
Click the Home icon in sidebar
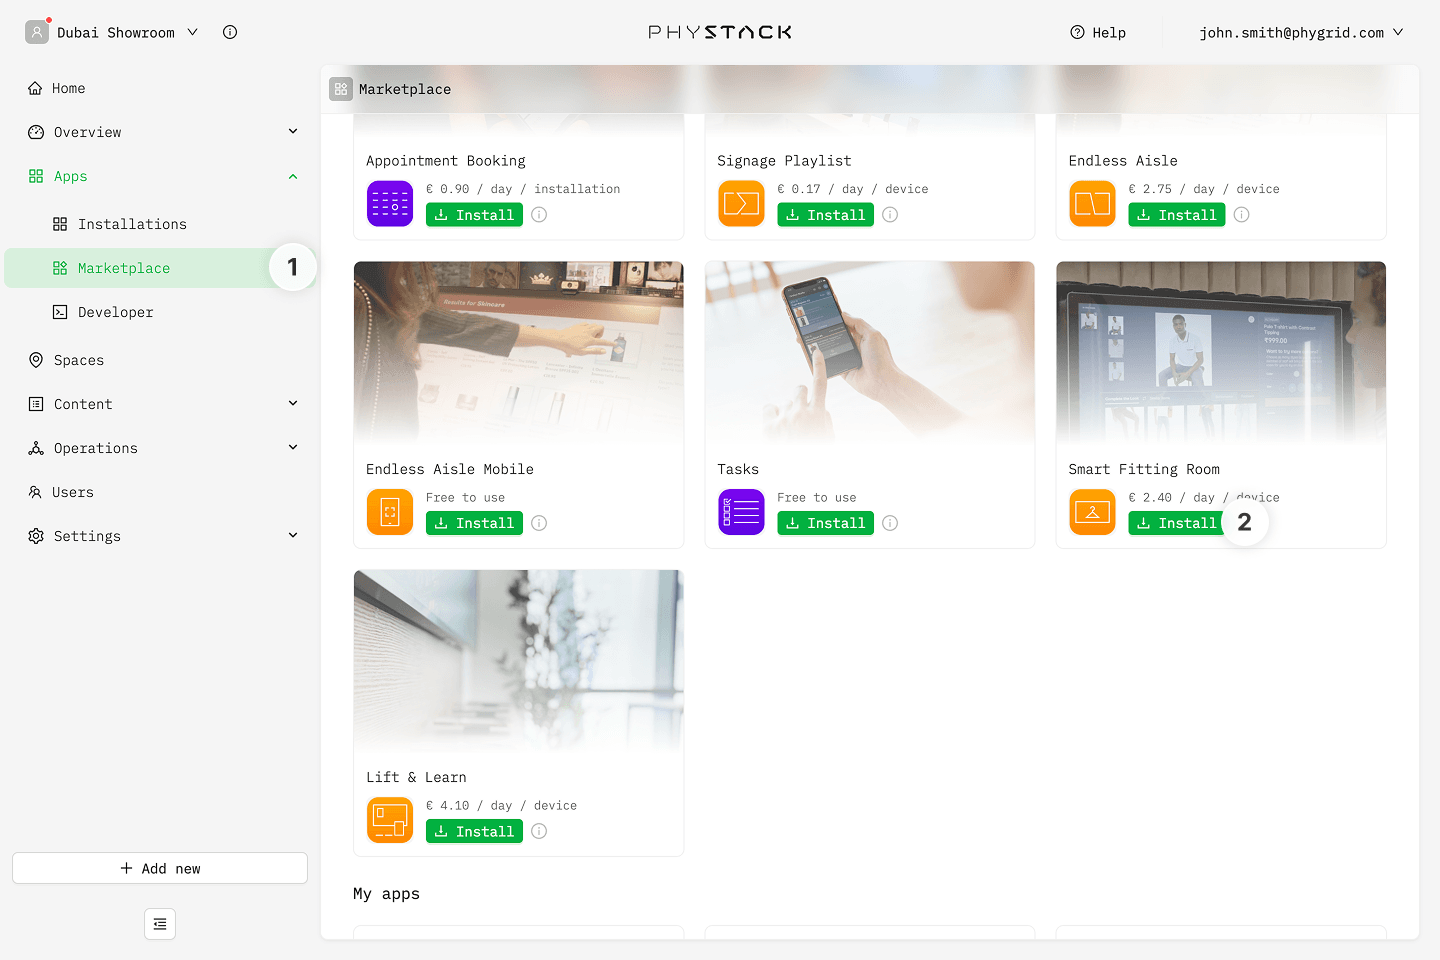35,88
